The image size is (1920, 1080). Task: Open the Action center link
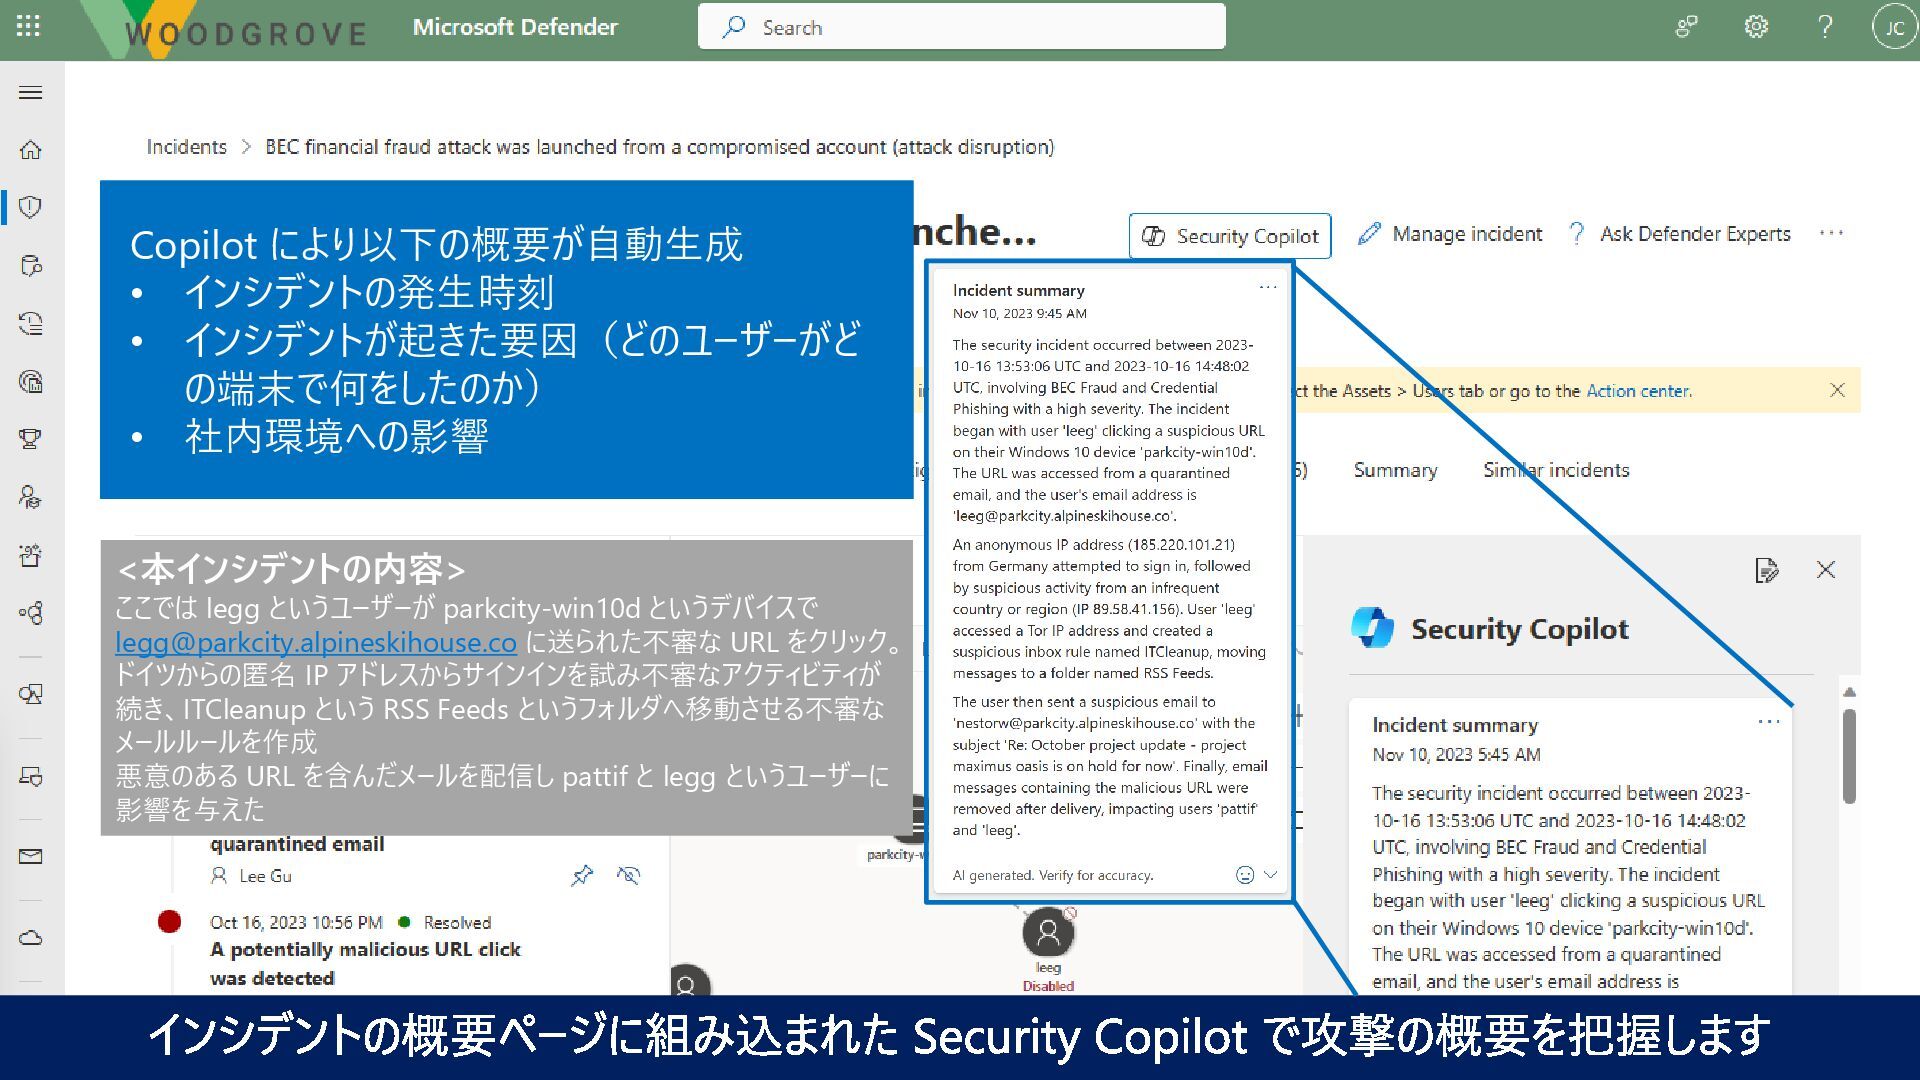[1638, 391]
